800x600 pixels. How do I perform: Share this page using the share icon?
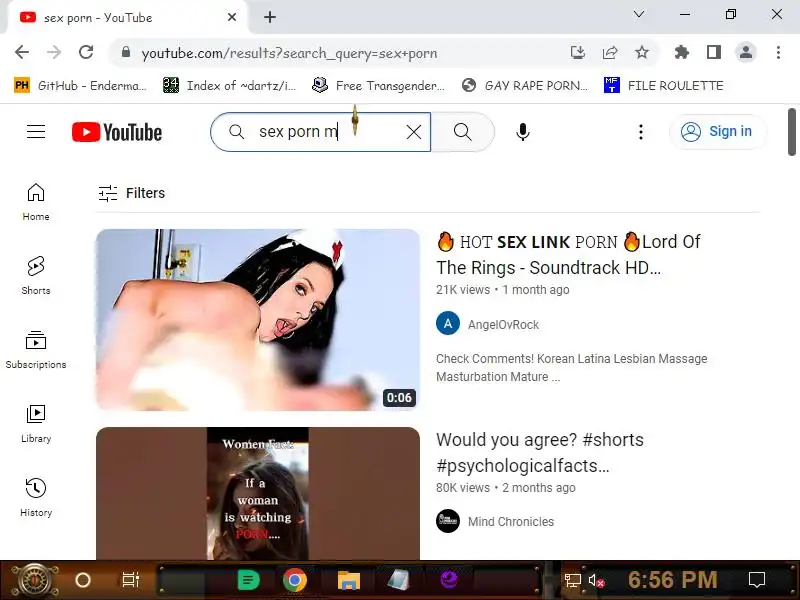pos(610,53)
